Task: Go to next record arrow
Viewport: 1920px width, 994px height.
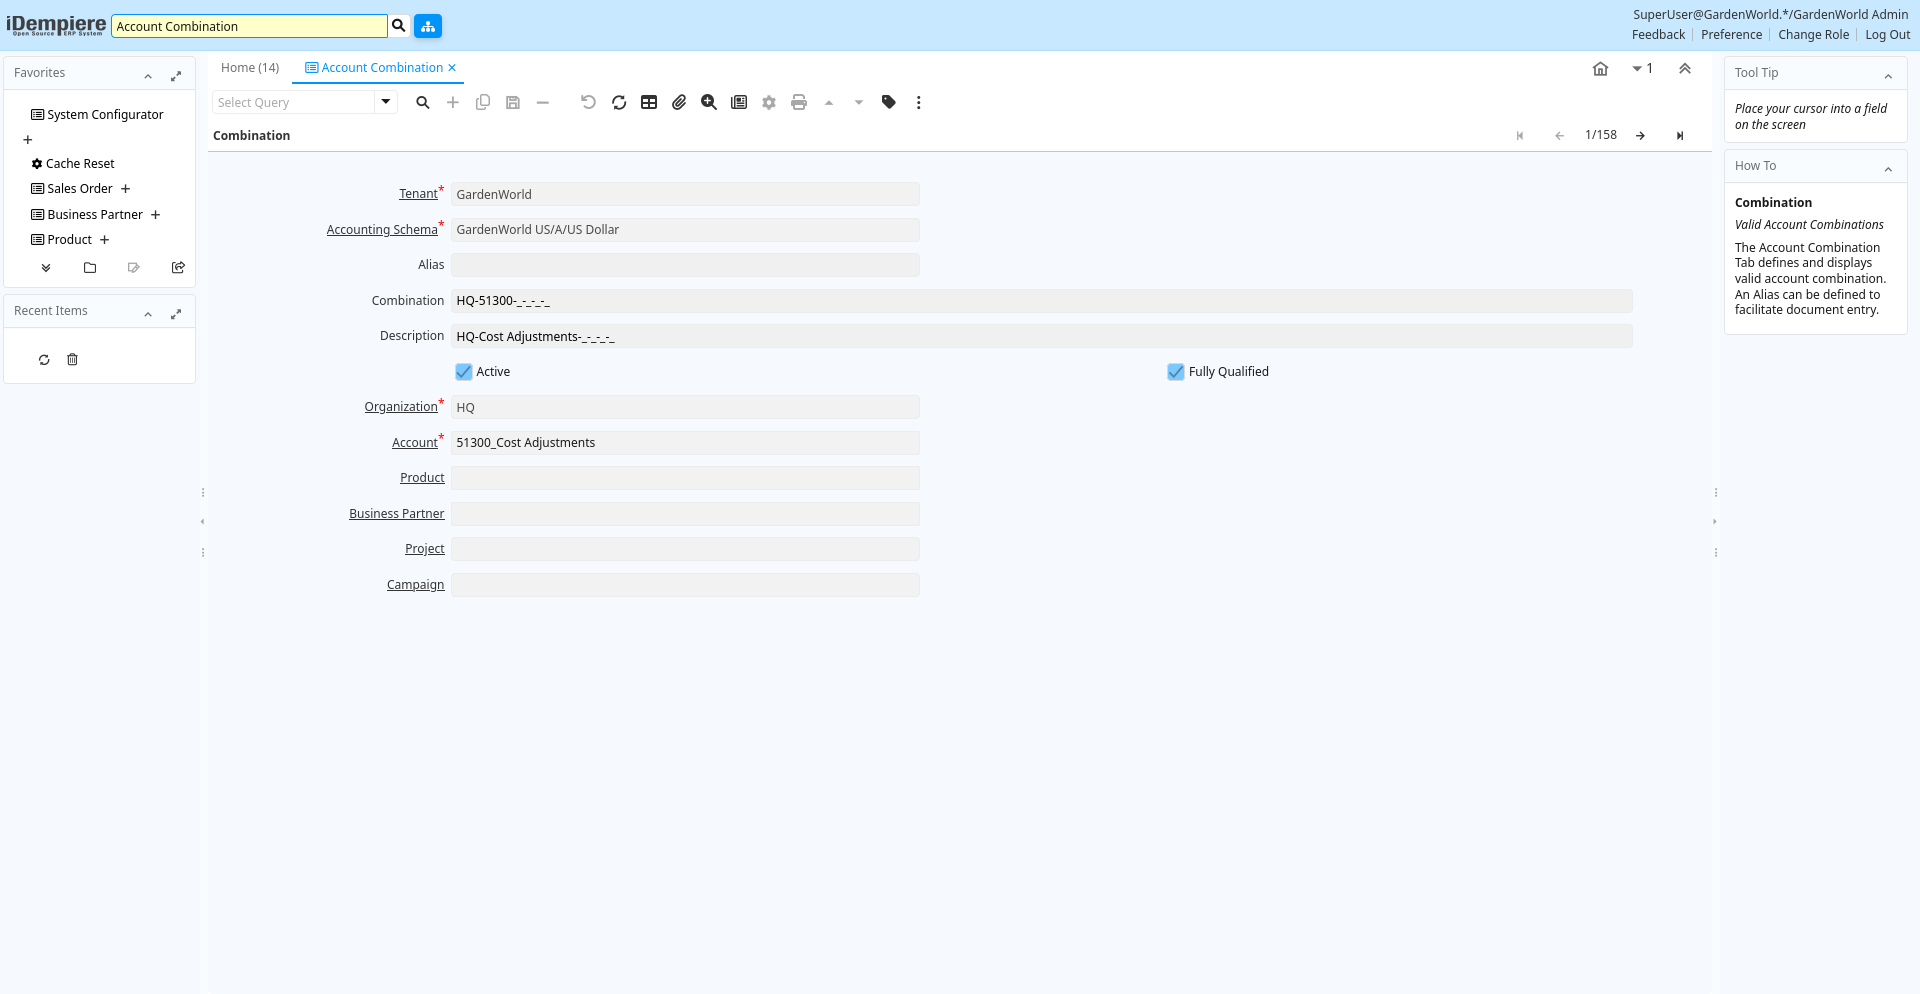Action: click(1640, 136)
